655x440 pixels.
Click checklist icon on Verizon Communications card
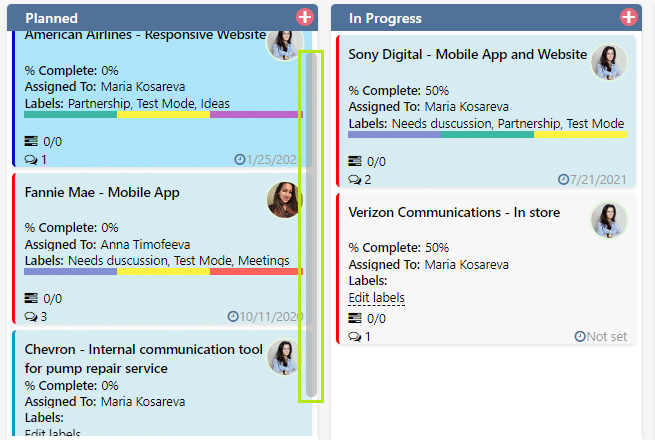click(355, 318)
